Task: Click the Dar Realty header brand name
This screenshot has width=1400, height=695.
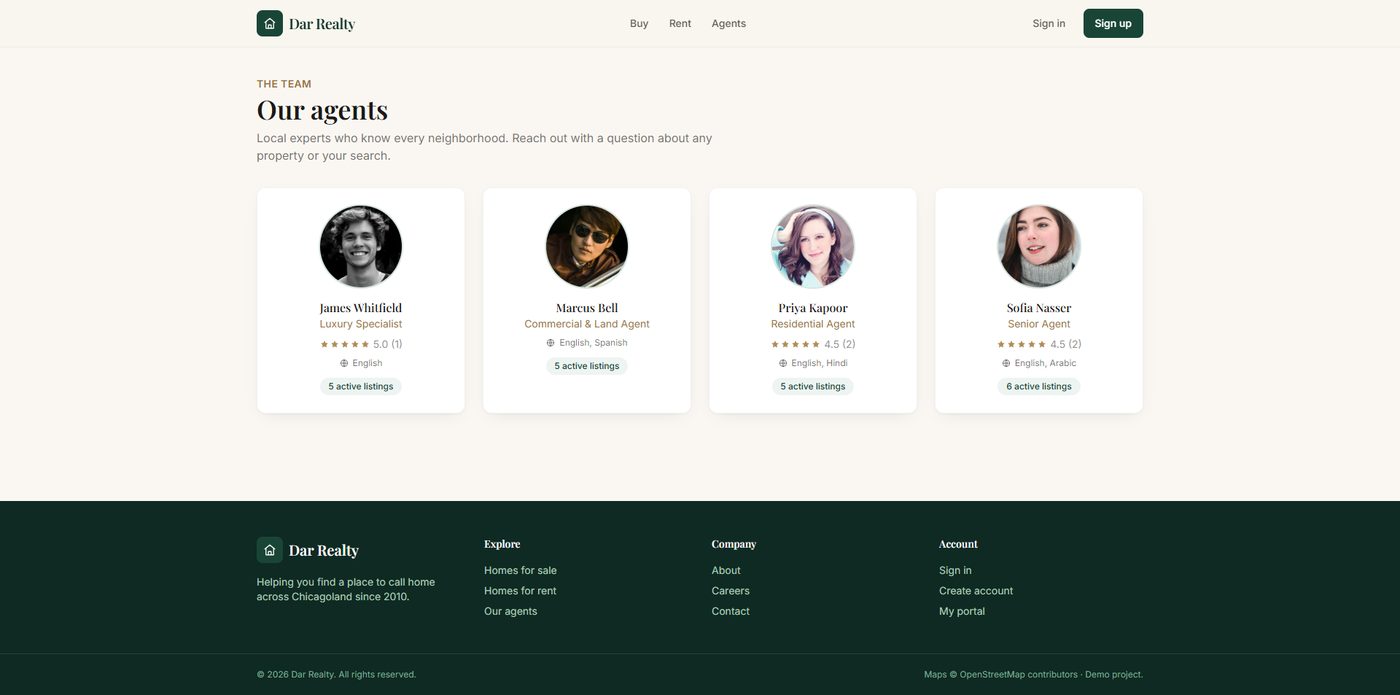Action: point(322,24)
